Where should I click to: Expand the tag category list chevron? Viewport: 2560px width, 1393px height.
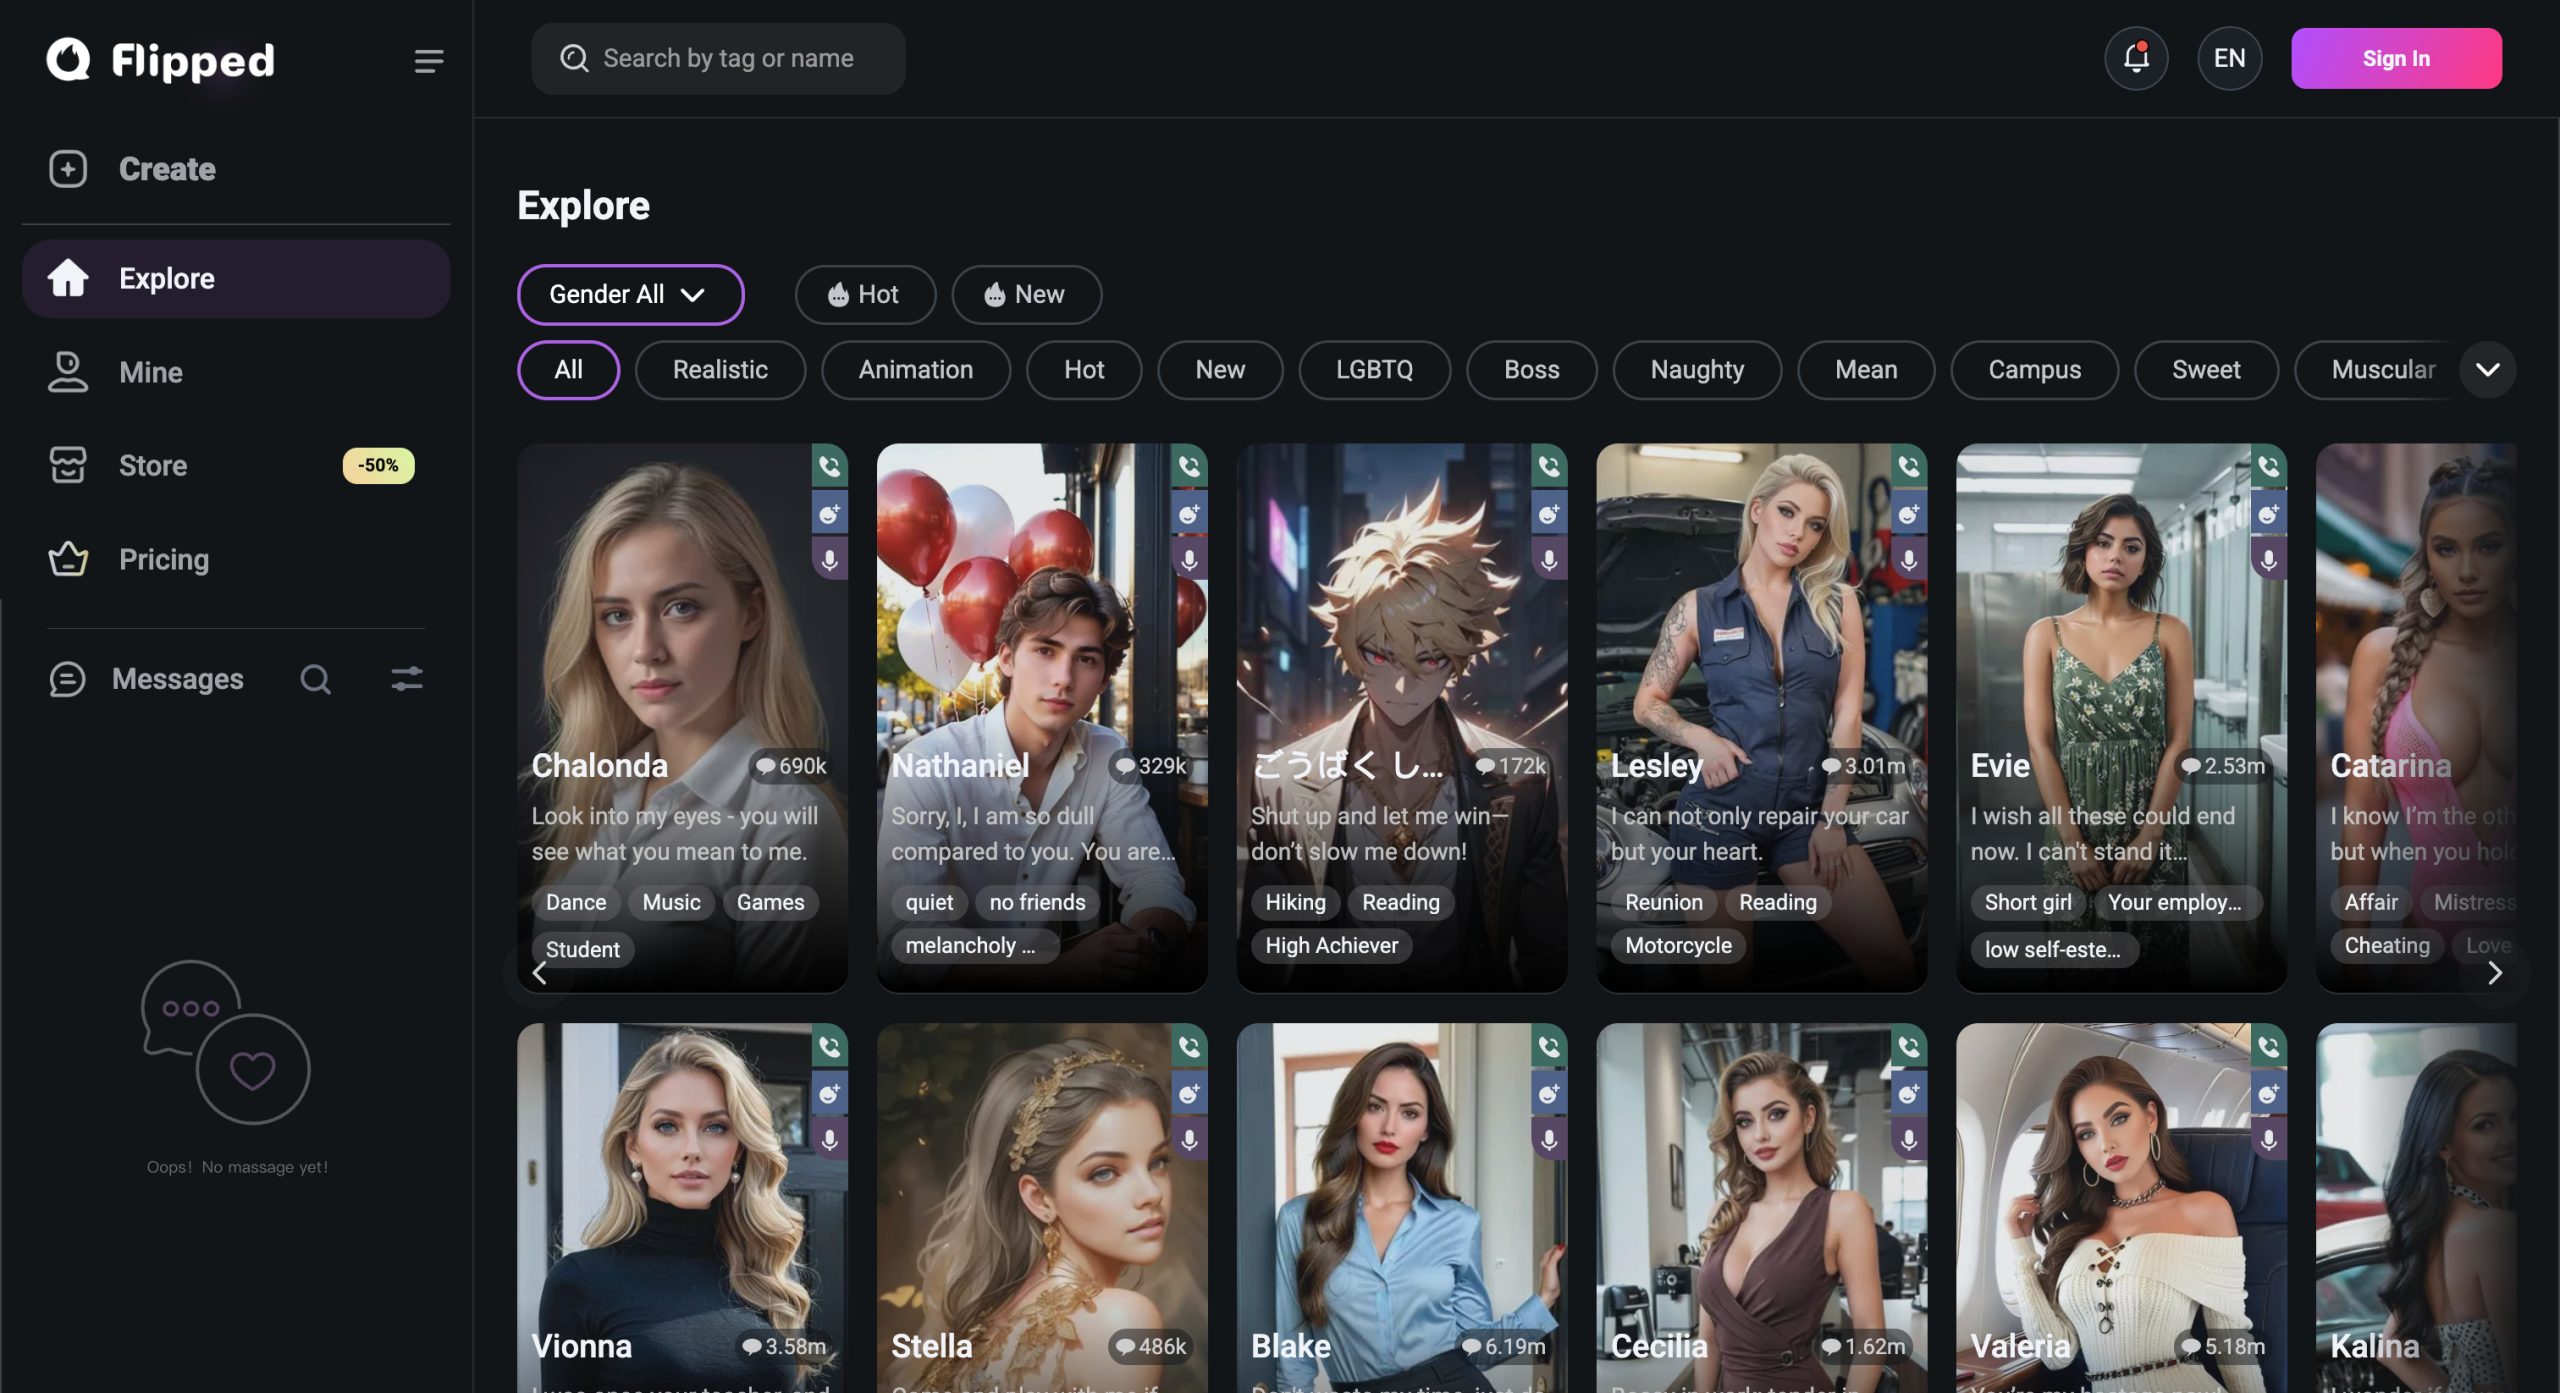(2488, 370)
